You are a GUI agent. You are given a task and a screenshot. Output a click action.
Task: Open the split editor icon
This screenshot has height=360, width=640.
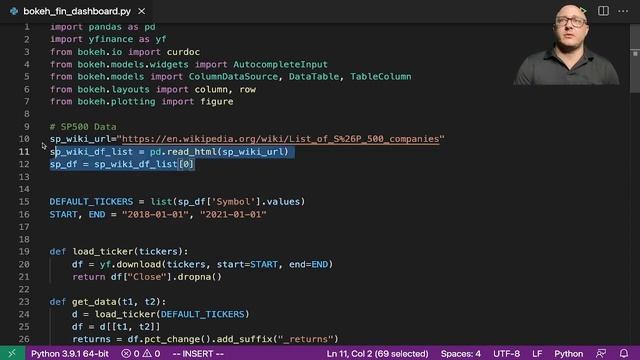tap(603, 11)
